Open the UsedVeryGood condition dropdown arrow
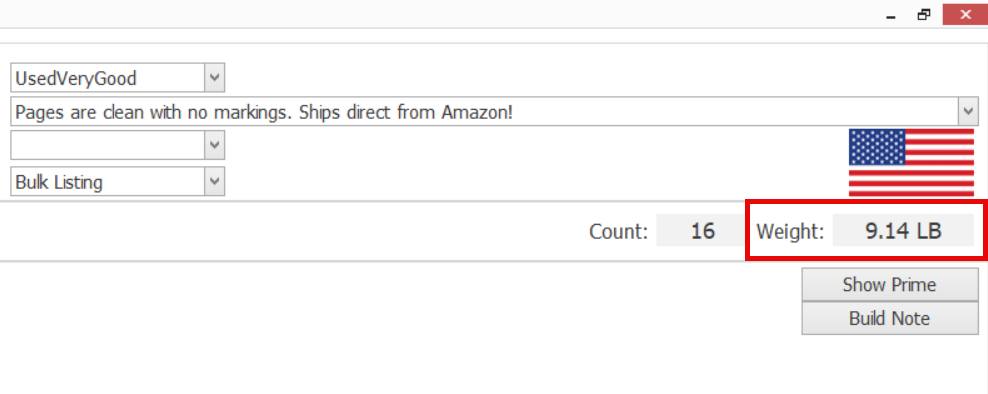Viewport: 988px width, 394px height. pyautogui.click(x=214, y=78)
